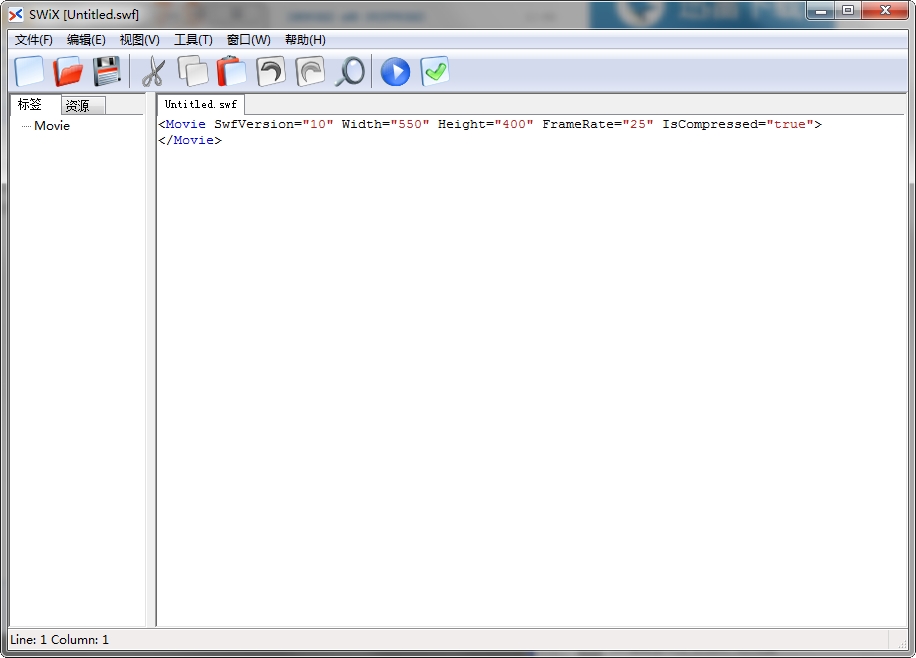Save the file with floppy disk icon

(x=107, y=72)
